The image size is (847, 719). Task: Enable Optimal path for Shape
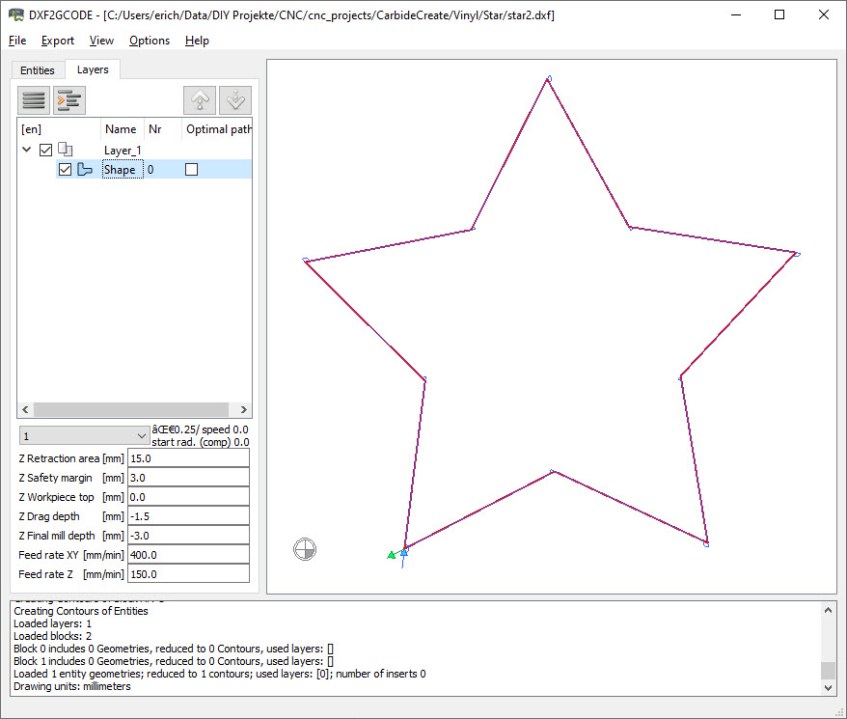pyautogui.click(x=192, y=170)
